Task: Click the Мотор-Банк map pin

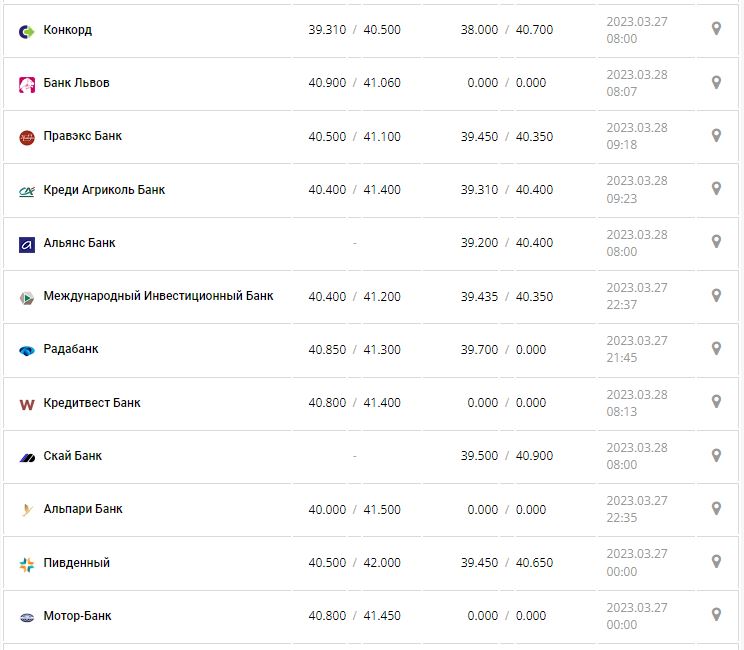Action: [x=716, y=615]
